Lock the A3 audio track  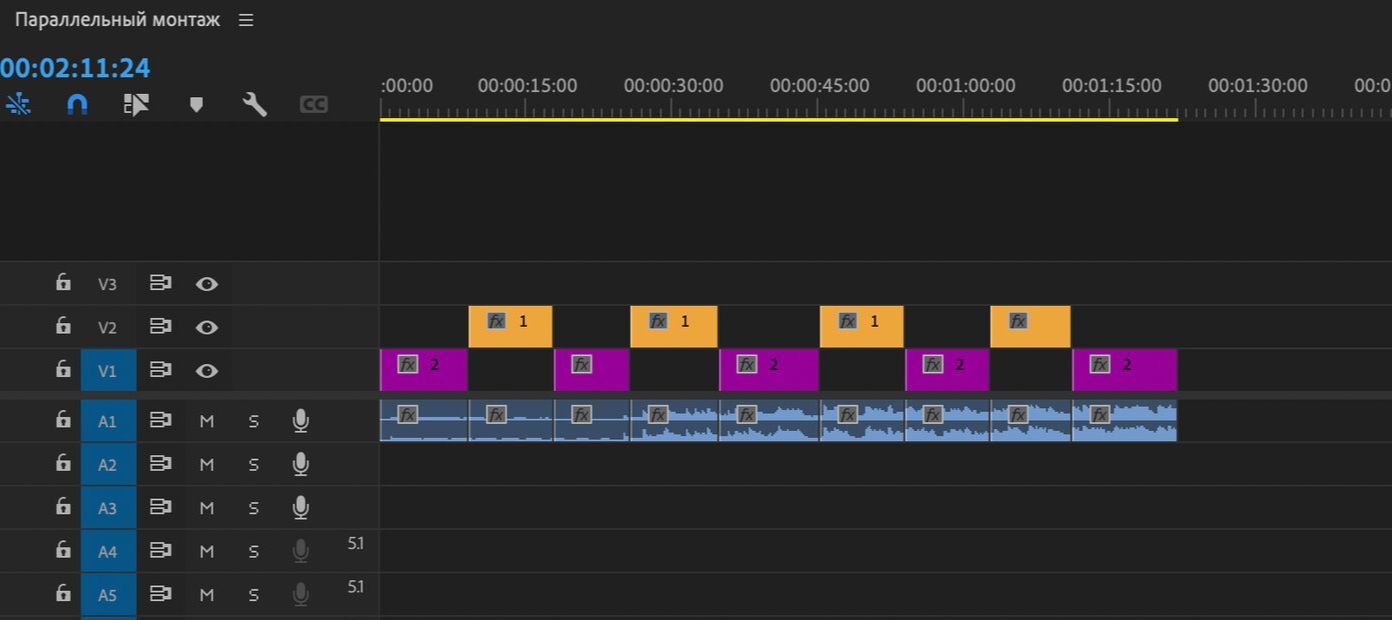tap(63, 507)
